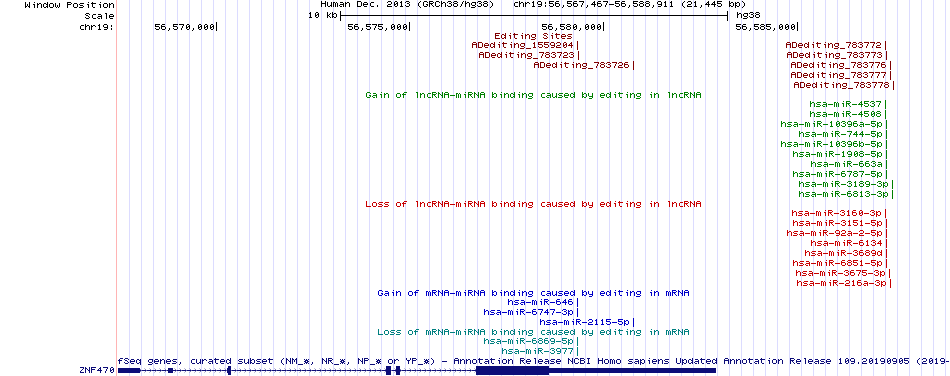Open the Loss of lncRNA-miRNA binding track title
This screenshot has width=950, height=376.
[x=533, y=204]
